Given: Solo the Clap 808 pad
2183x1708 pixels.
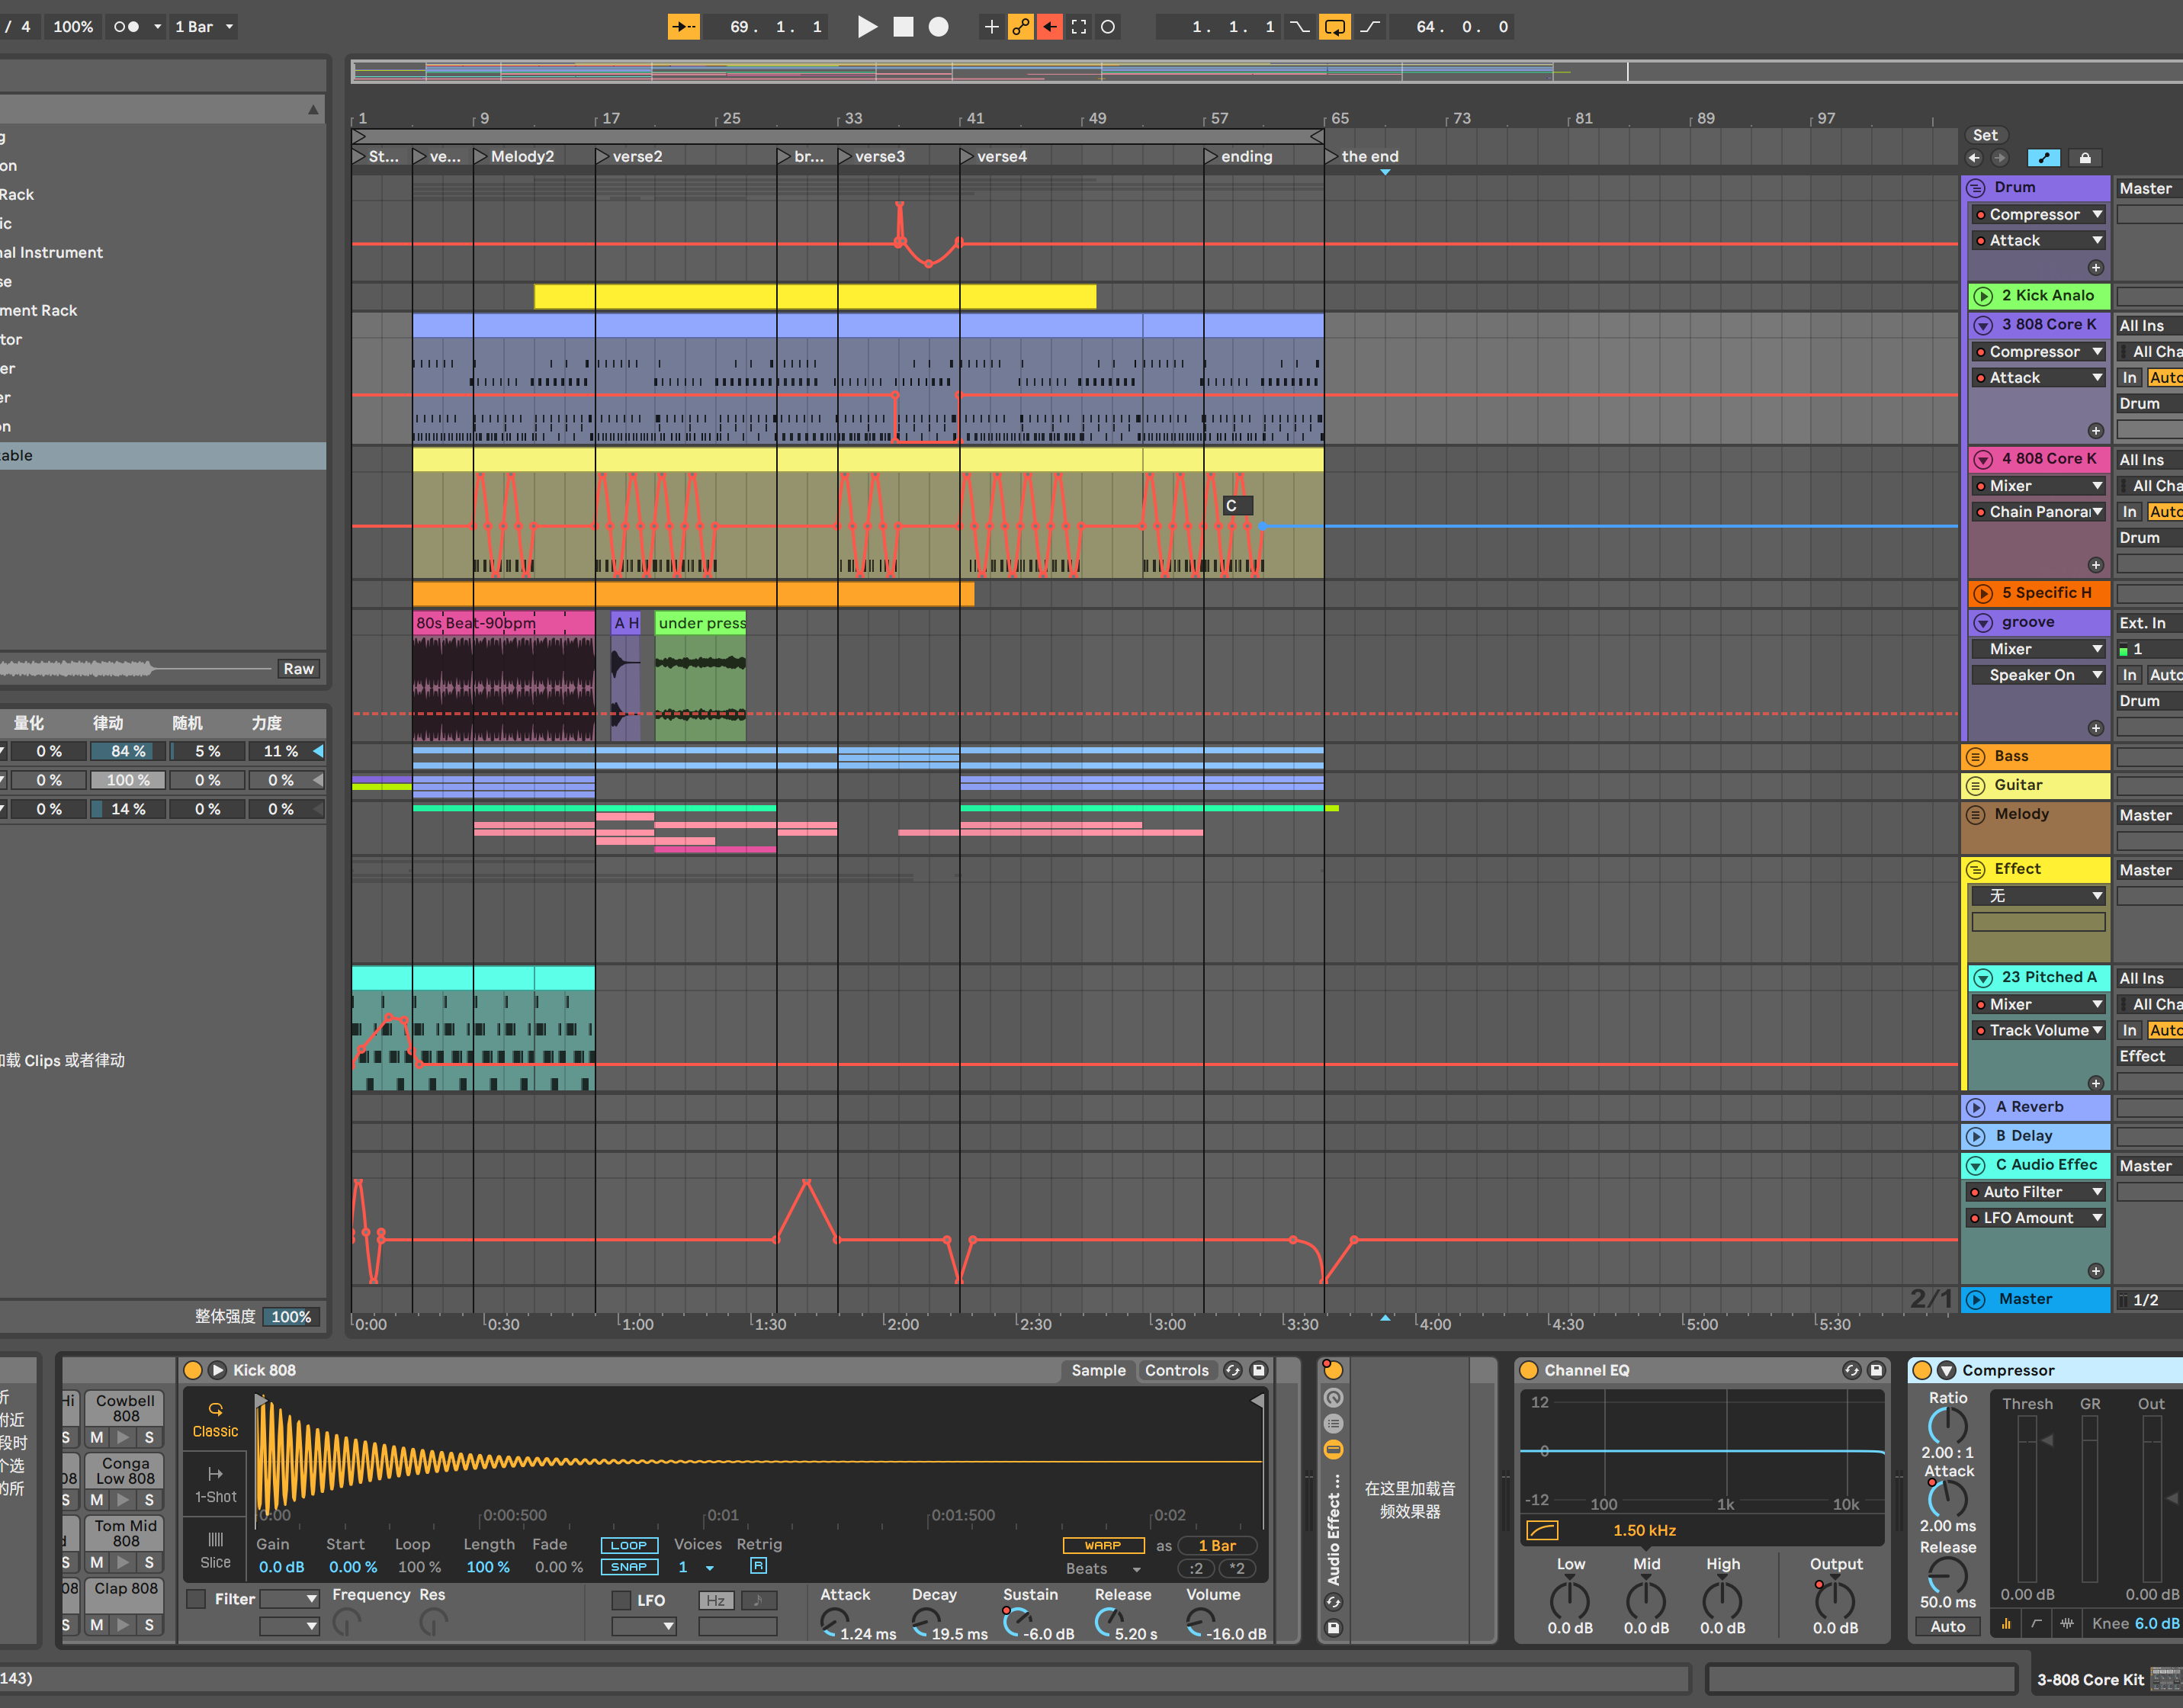Looking at the screenshot, I should (x=149, y=1626).
